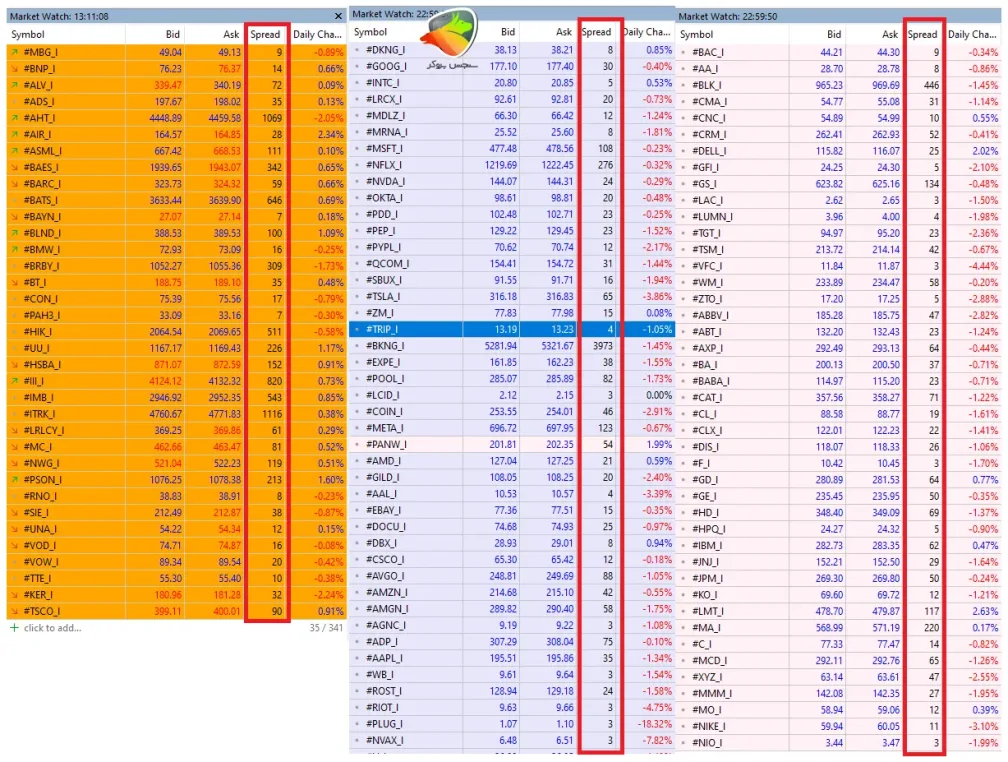
Task: Click #BKNG_I spread value 3973
Action: tap(602, 346)
